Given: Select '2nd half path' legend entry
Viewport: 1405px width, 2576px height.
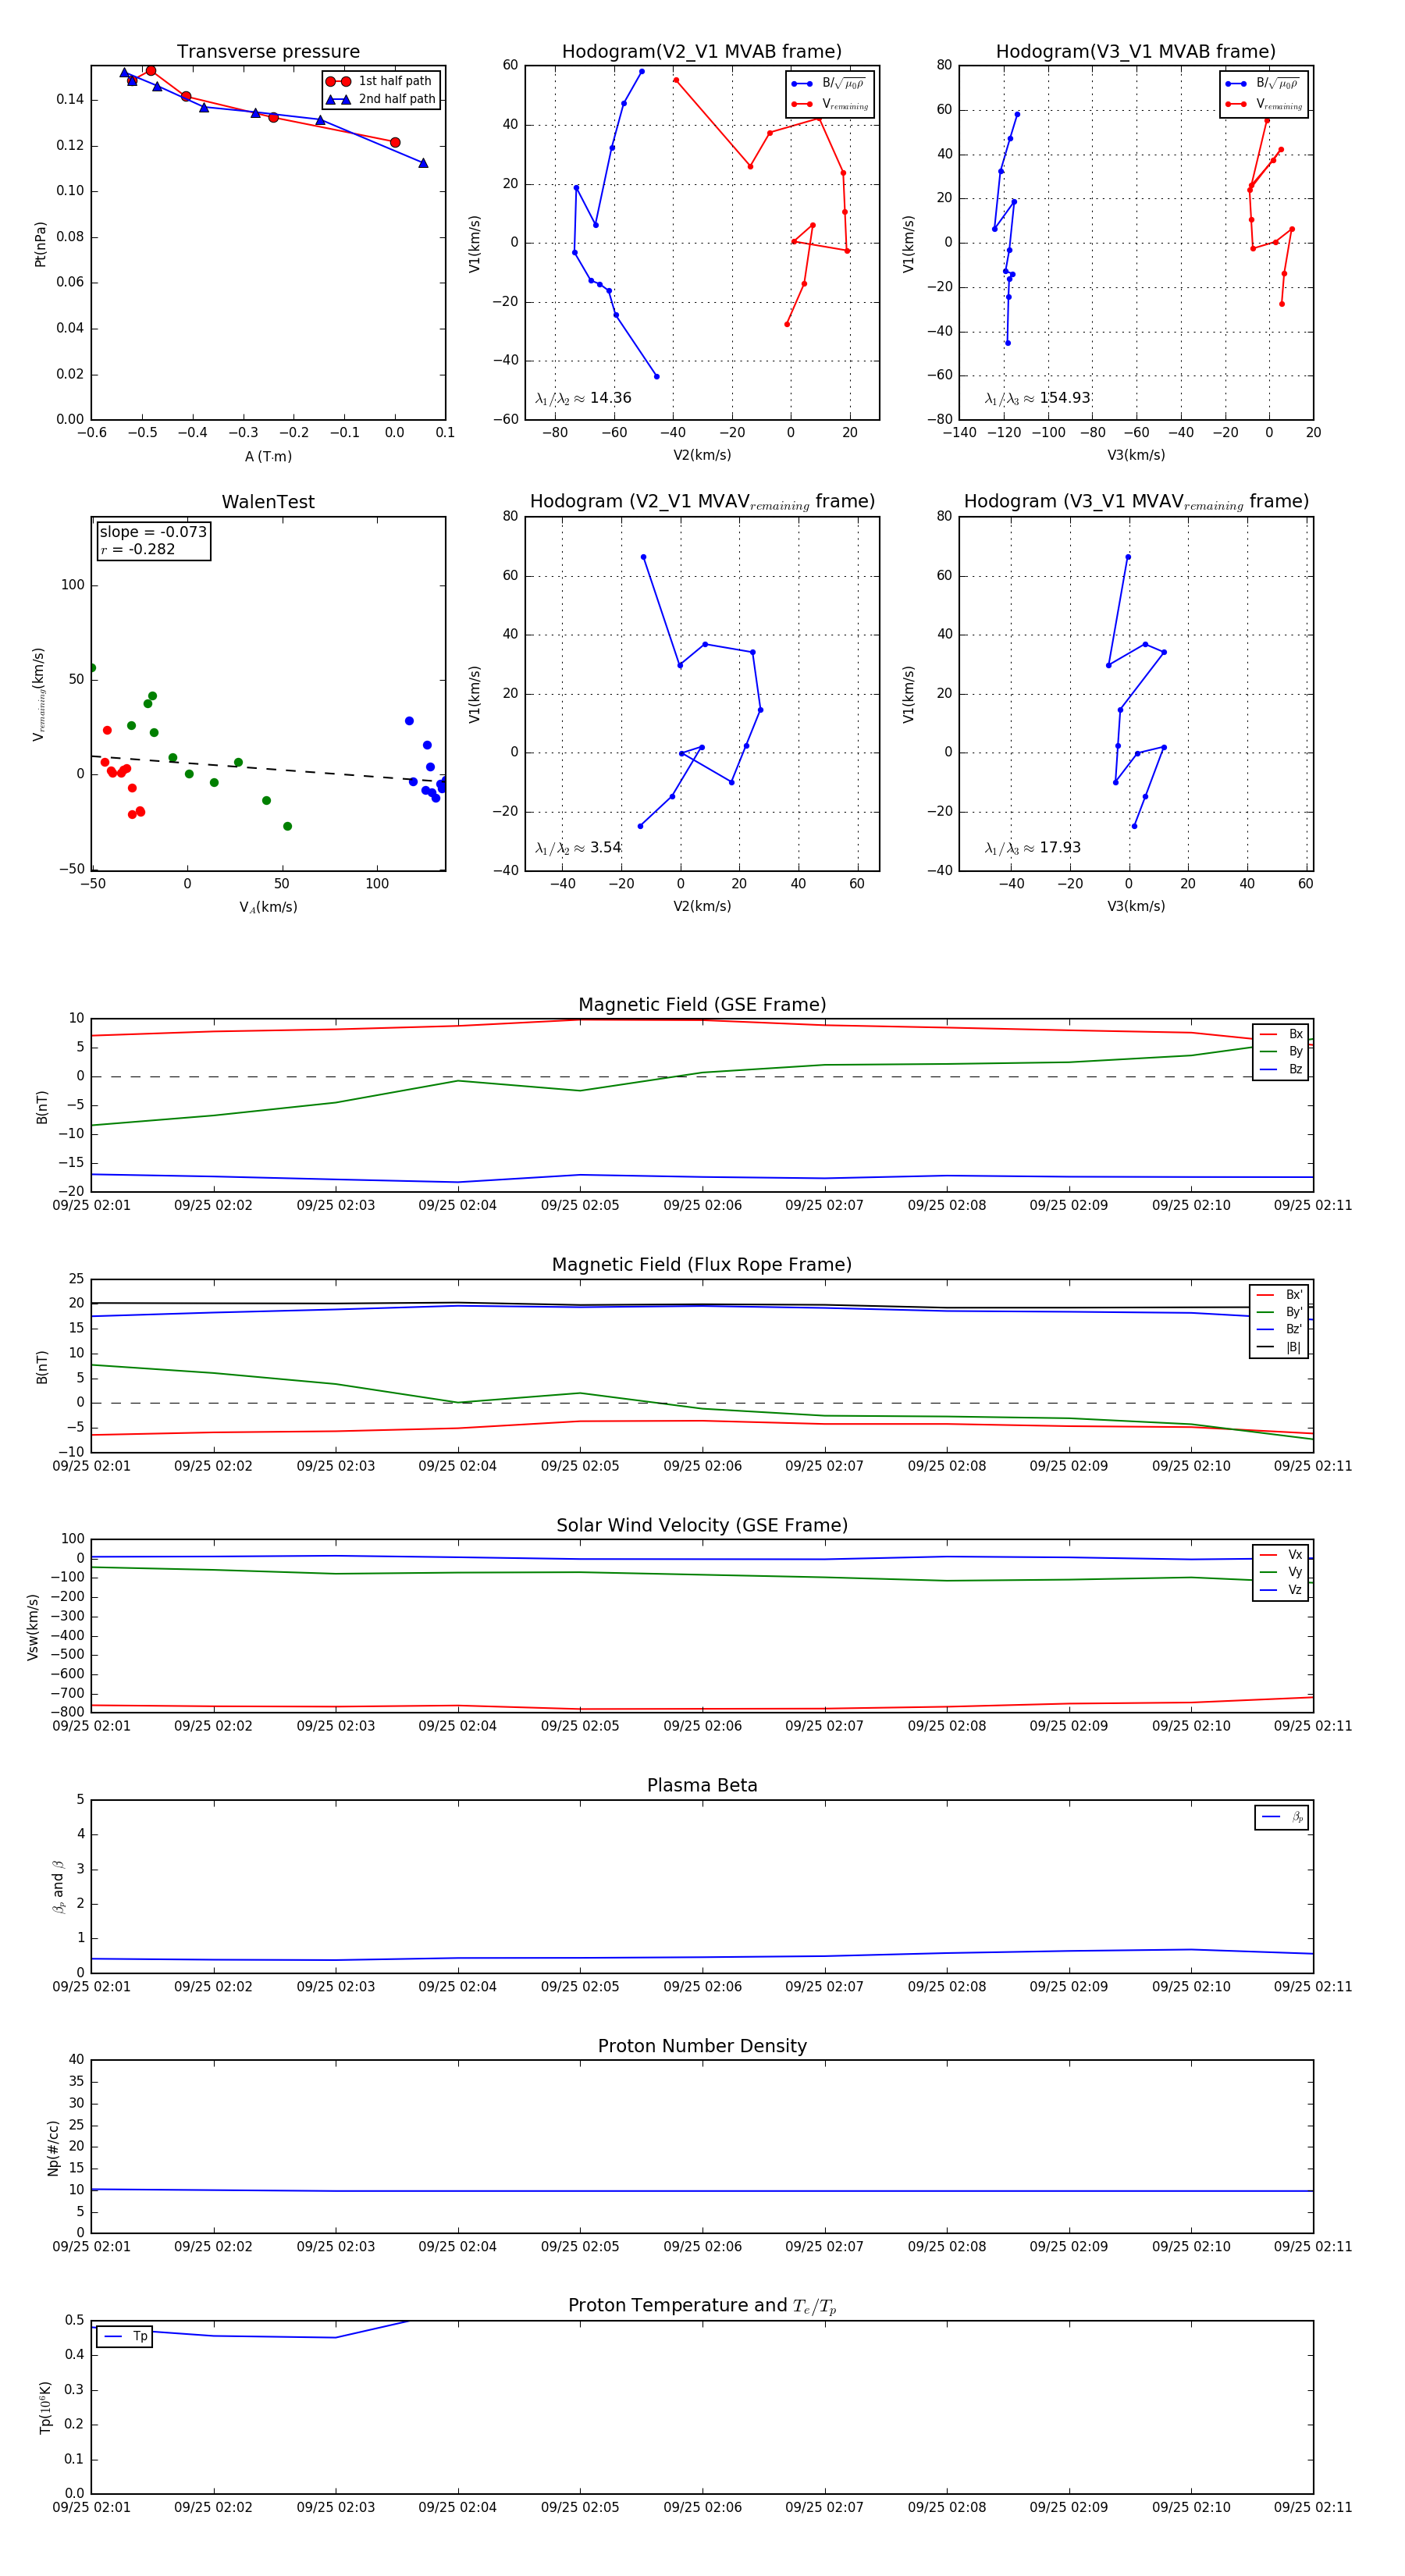Looking at the screenshot, I should [x=381, y=99].
